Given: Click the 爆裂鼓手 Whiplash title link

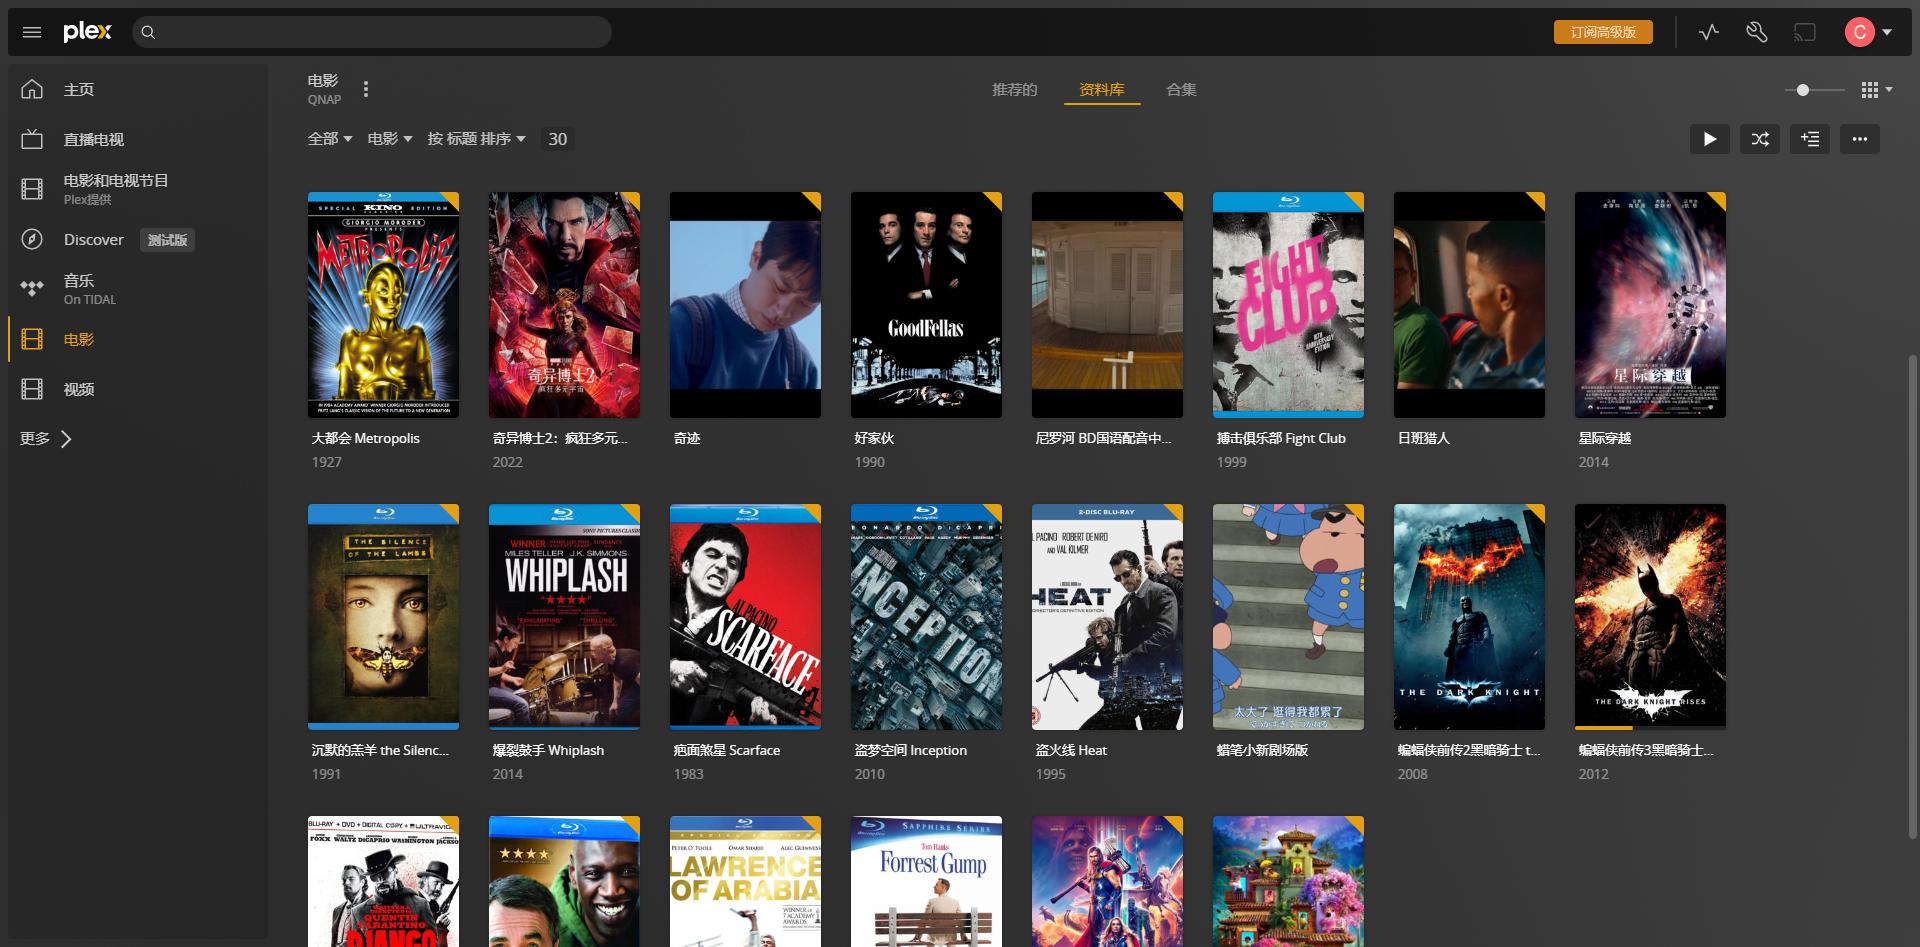Looking at the screenshot, I should click(x=548, y=750).
